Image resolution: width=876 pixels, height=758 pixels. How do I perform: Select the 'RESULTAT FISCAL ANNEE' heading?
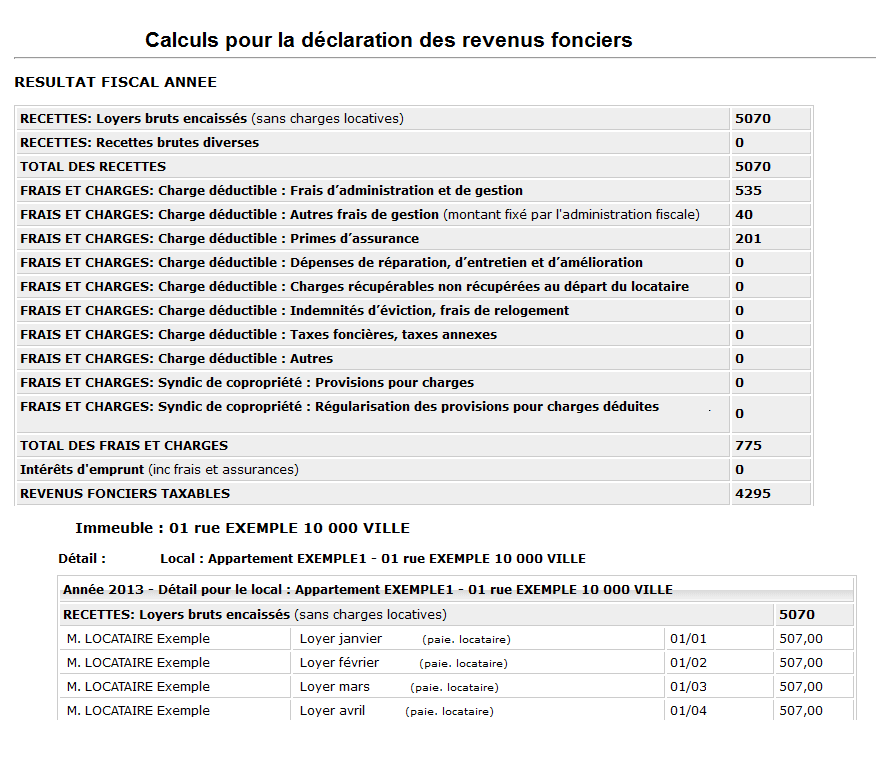tap(115, 82)
